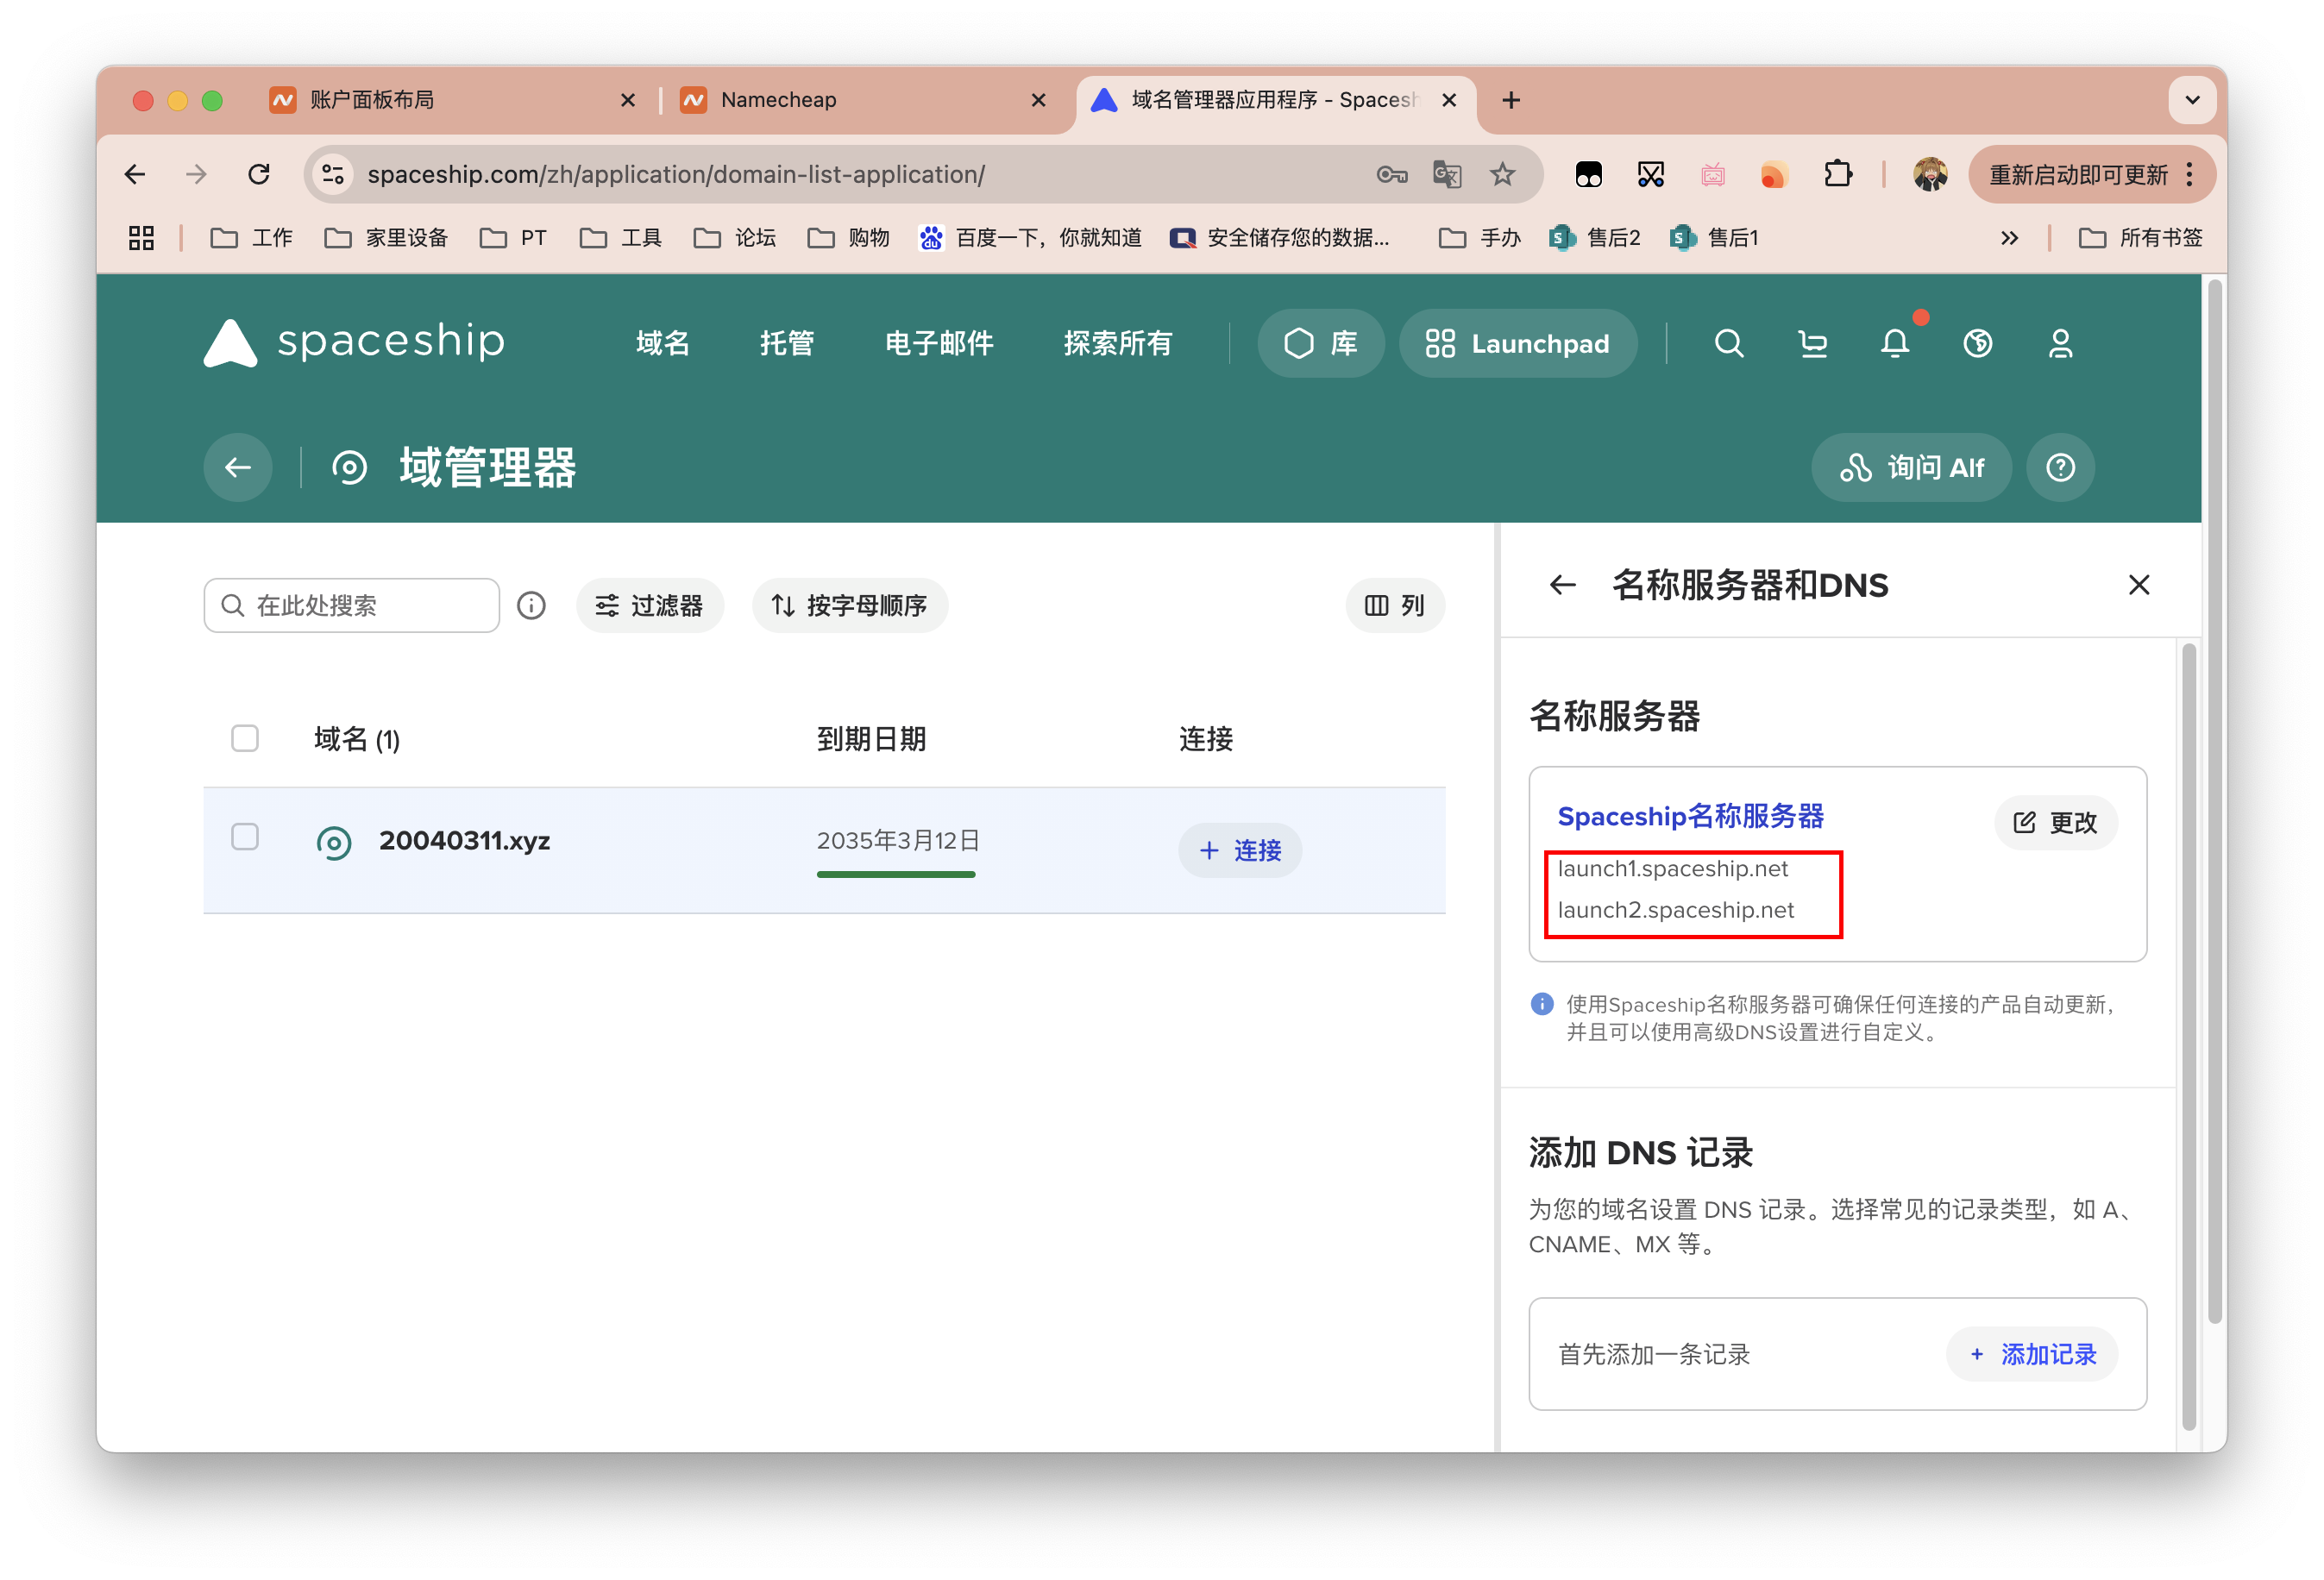The height and width of the screenshot is (1580, 2324).
Task: Open the notifications bell
Action: (1895, 344)
